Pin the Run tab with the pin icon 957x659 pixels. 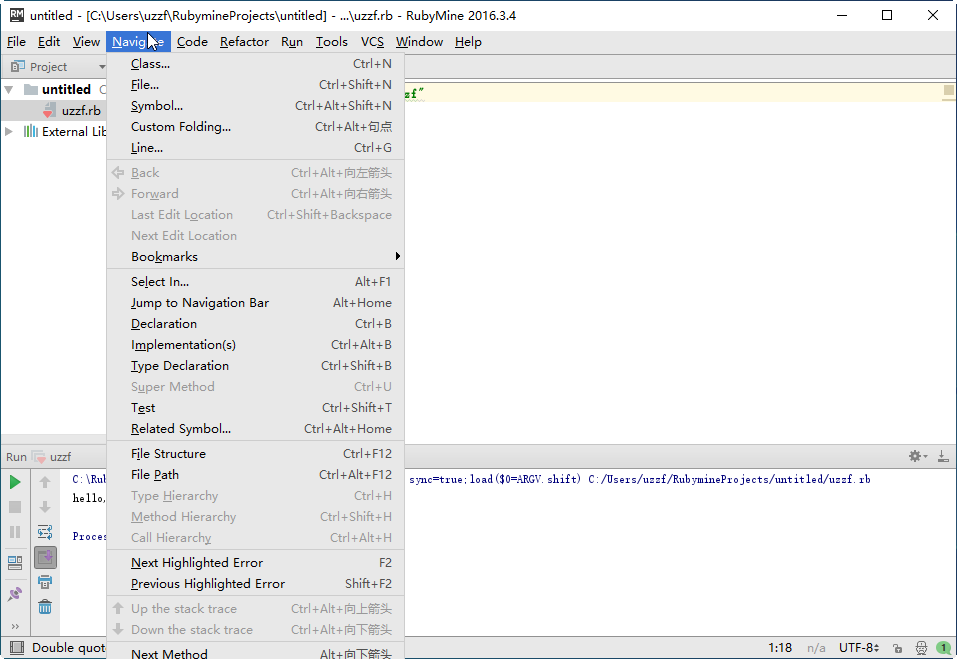point(15,594)
